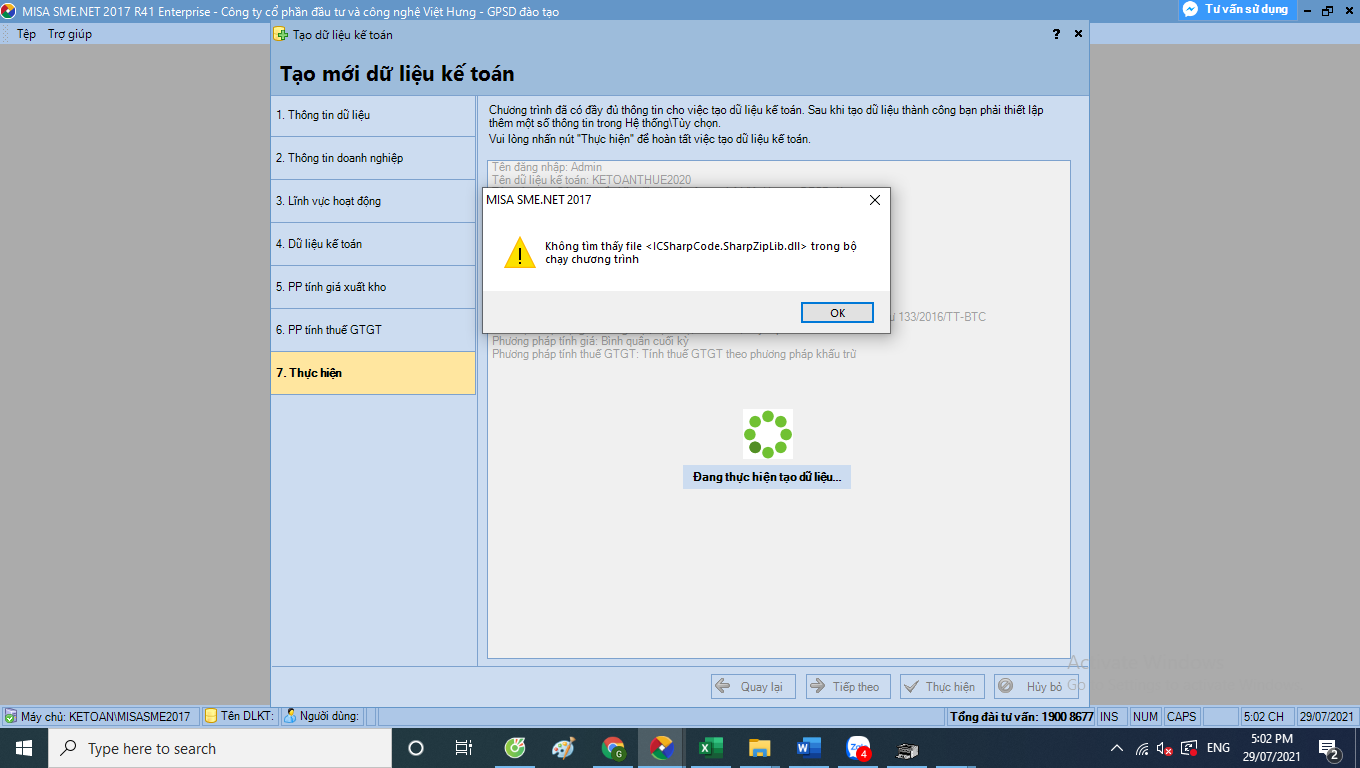Select step 1 Thông tin dữ liệu

(x=373, y=115)
